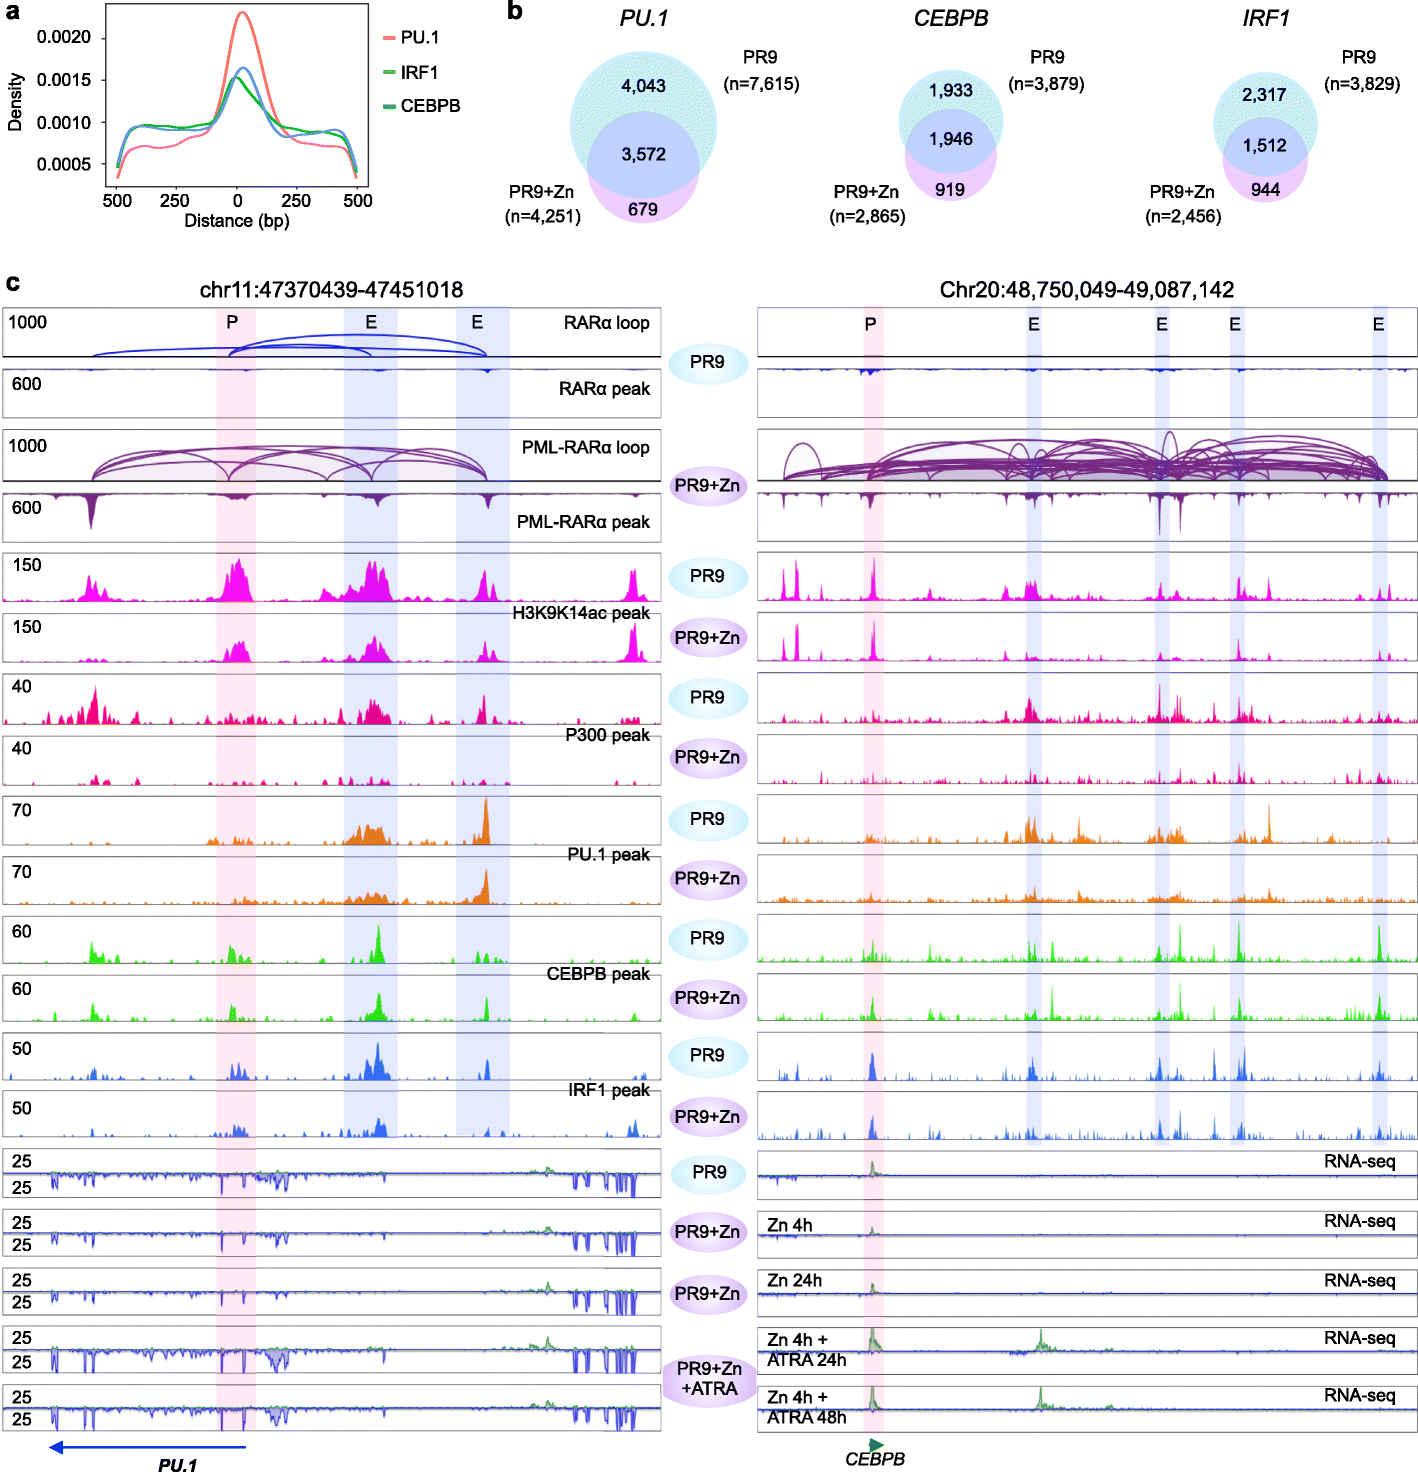This screenshot has width=1418, height=1472.
Task: Click the blue PU.1 gene direction arrow
Action: point(147,1447)
